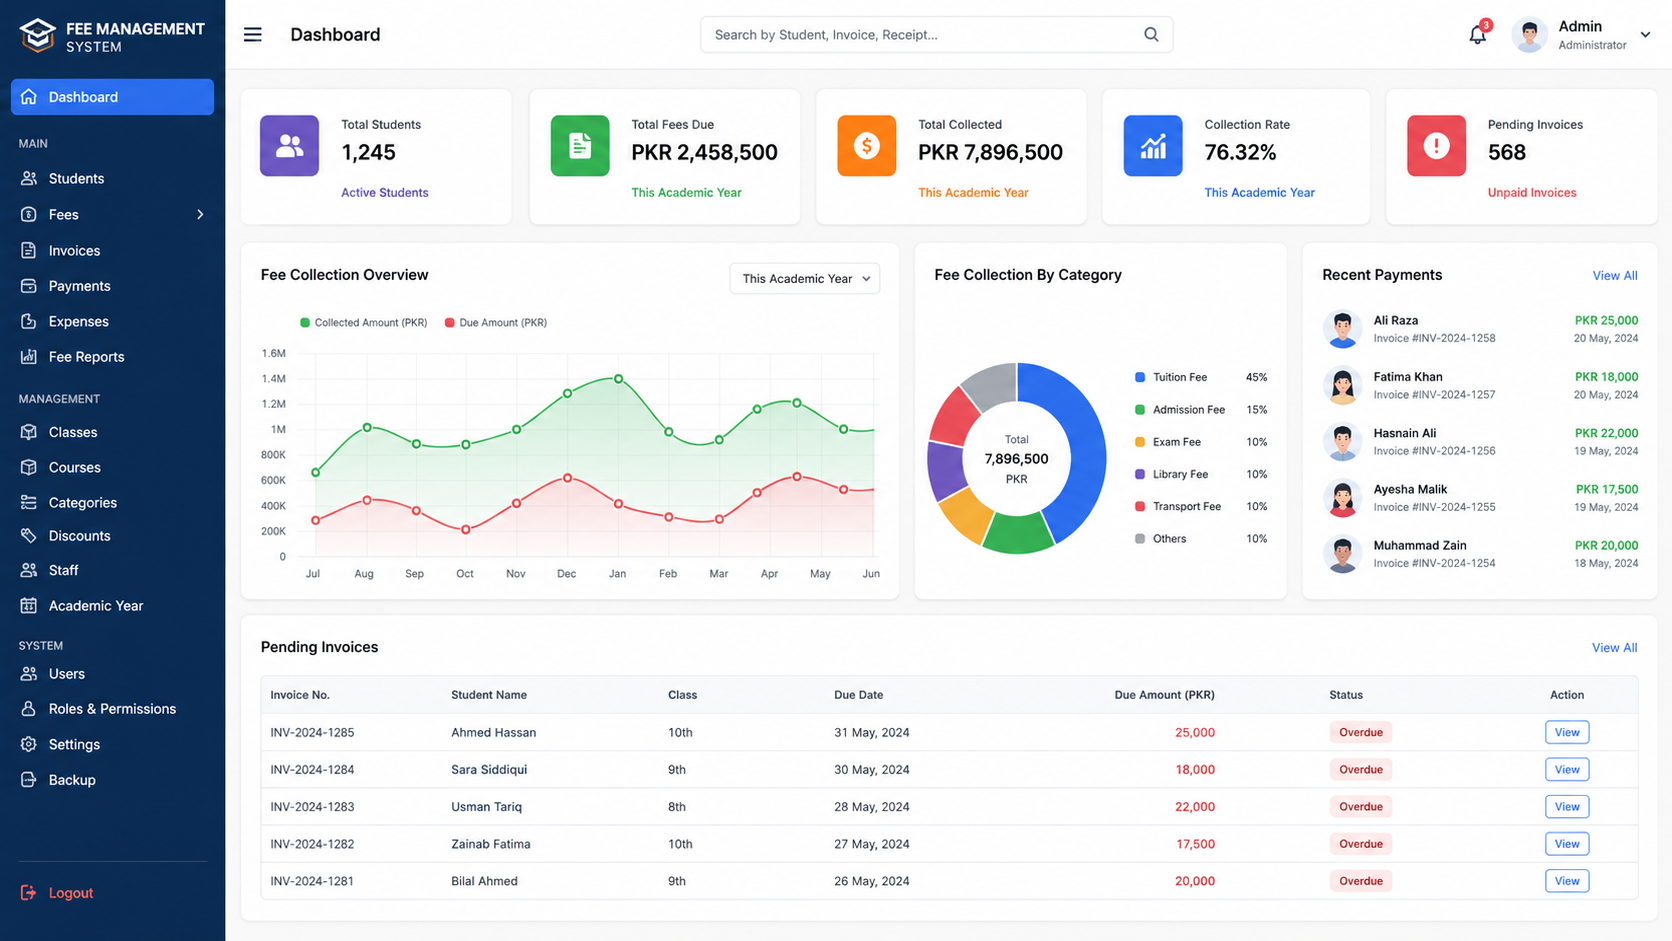
Task: View invoice INV-2024-1281
Action: [x=1567, y=881]
